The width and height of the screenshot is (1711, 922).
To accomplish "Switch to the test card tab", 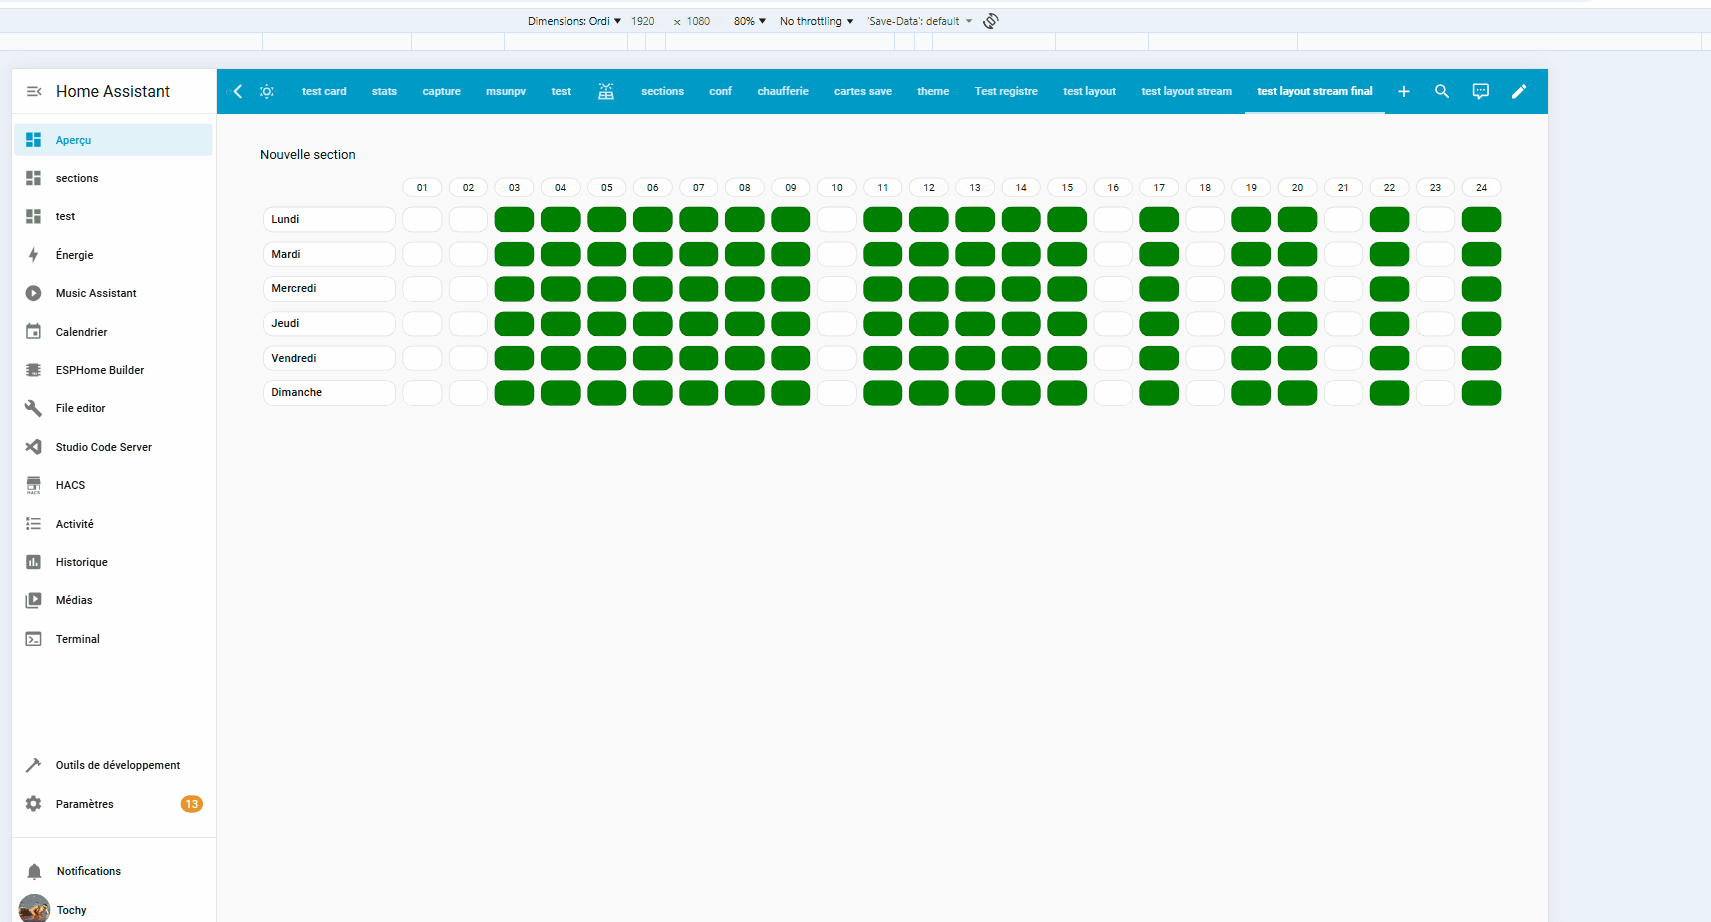I will (x=324, y=91).
